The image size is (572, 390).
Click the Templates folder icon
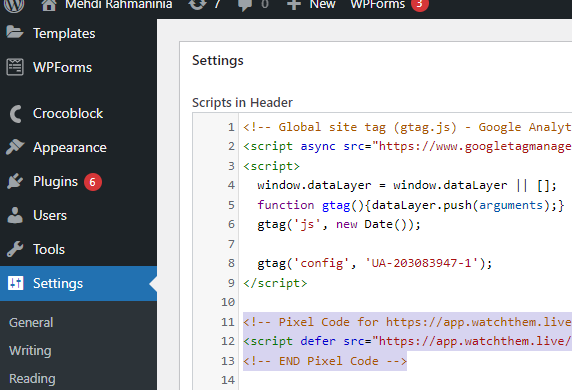15,33
